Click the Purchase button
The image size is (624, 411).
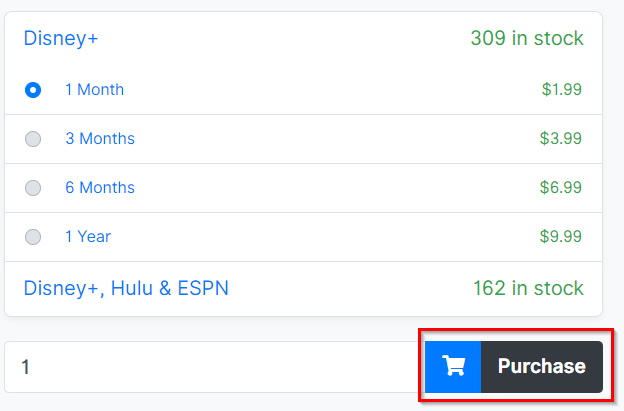(x=514, y=366)
